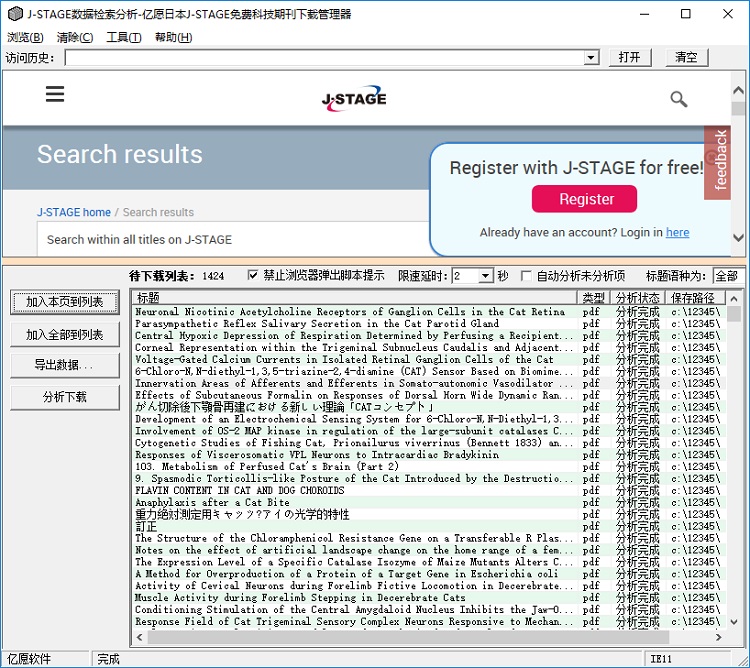
Task: Open the 标题语种为 language selector
Action: (x=728, y=276)
